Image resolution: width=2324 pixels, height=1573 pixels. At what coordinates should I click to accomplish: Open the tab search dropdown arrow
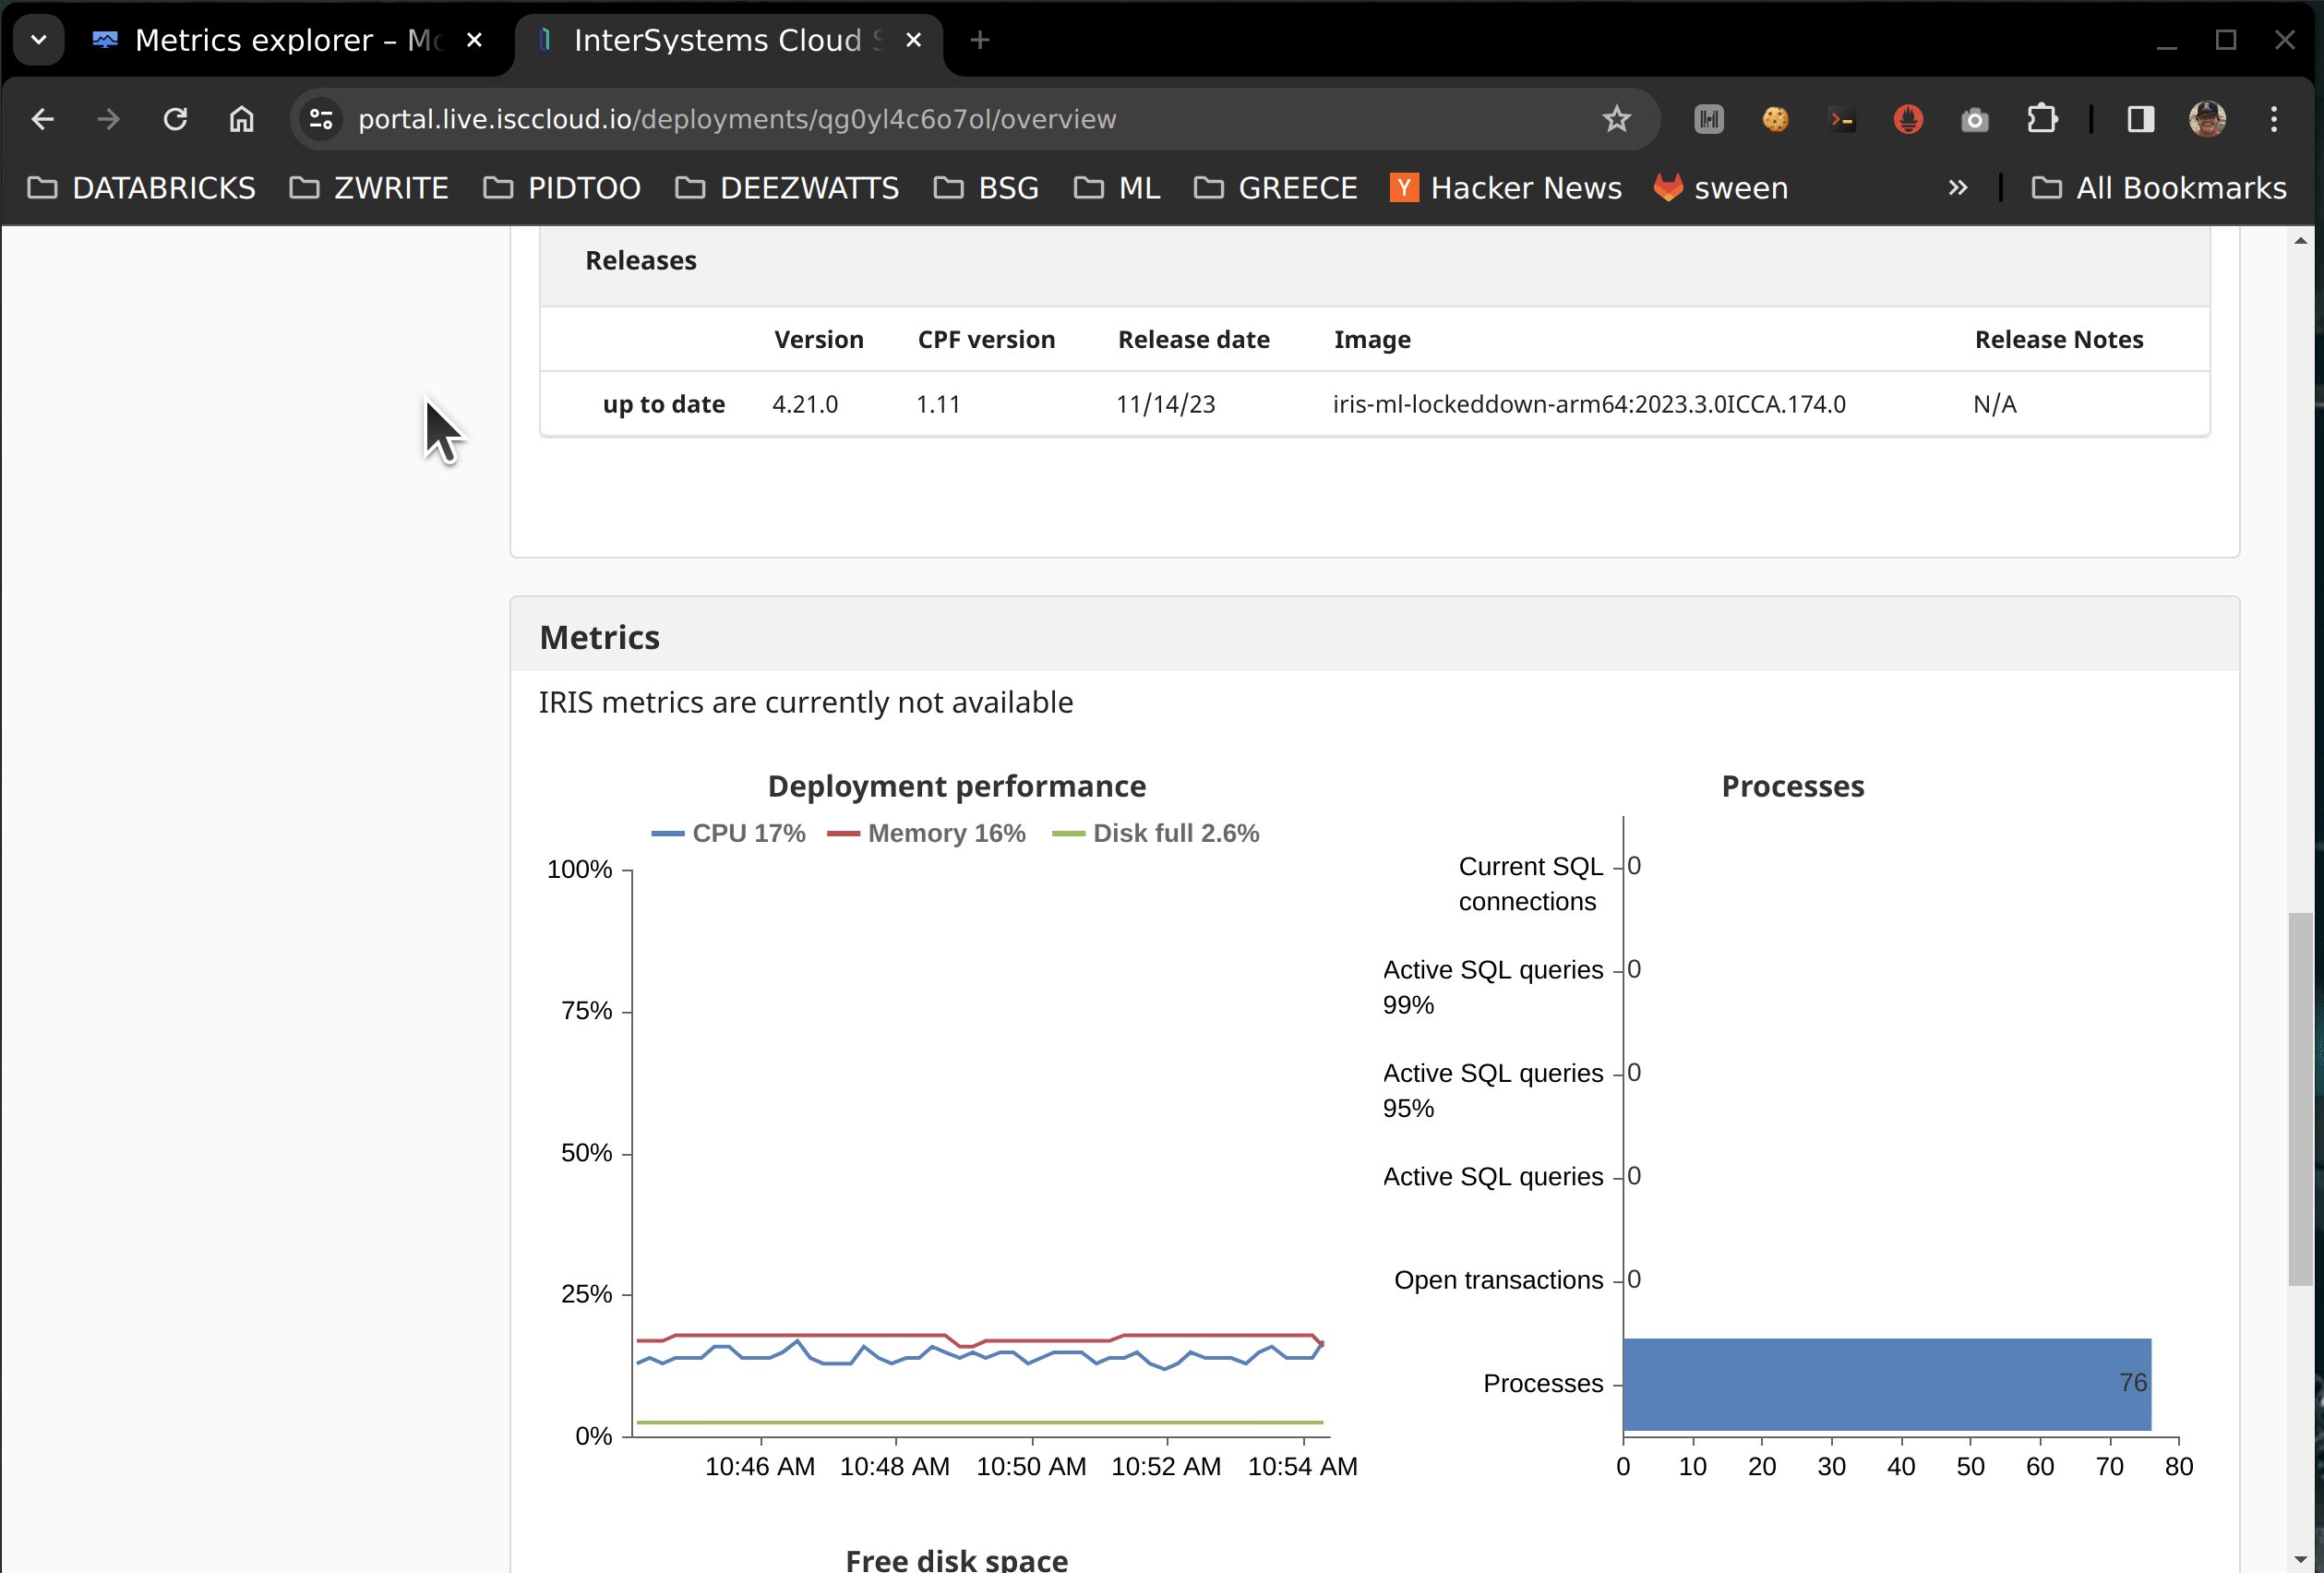(39, 40)
